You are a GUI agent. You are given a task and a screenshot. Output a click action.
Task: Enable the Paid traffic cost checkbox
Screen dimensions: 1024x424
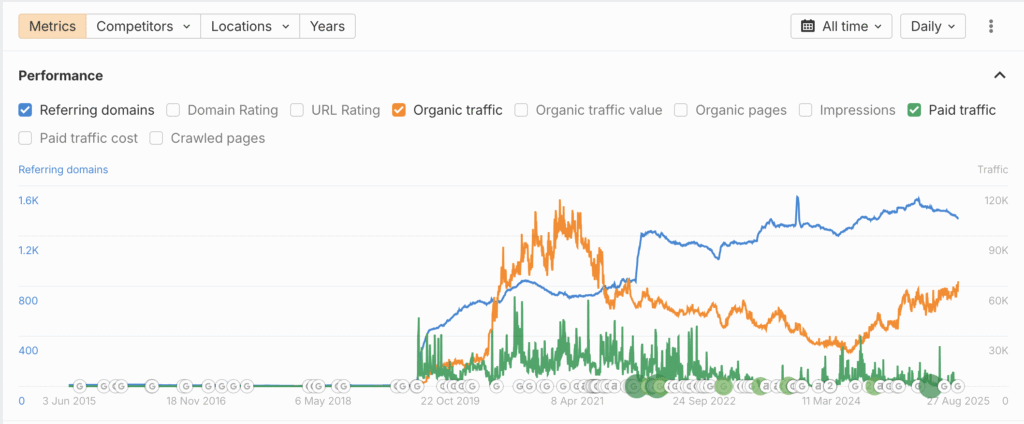pyautogui.click(x=26, y=138)
